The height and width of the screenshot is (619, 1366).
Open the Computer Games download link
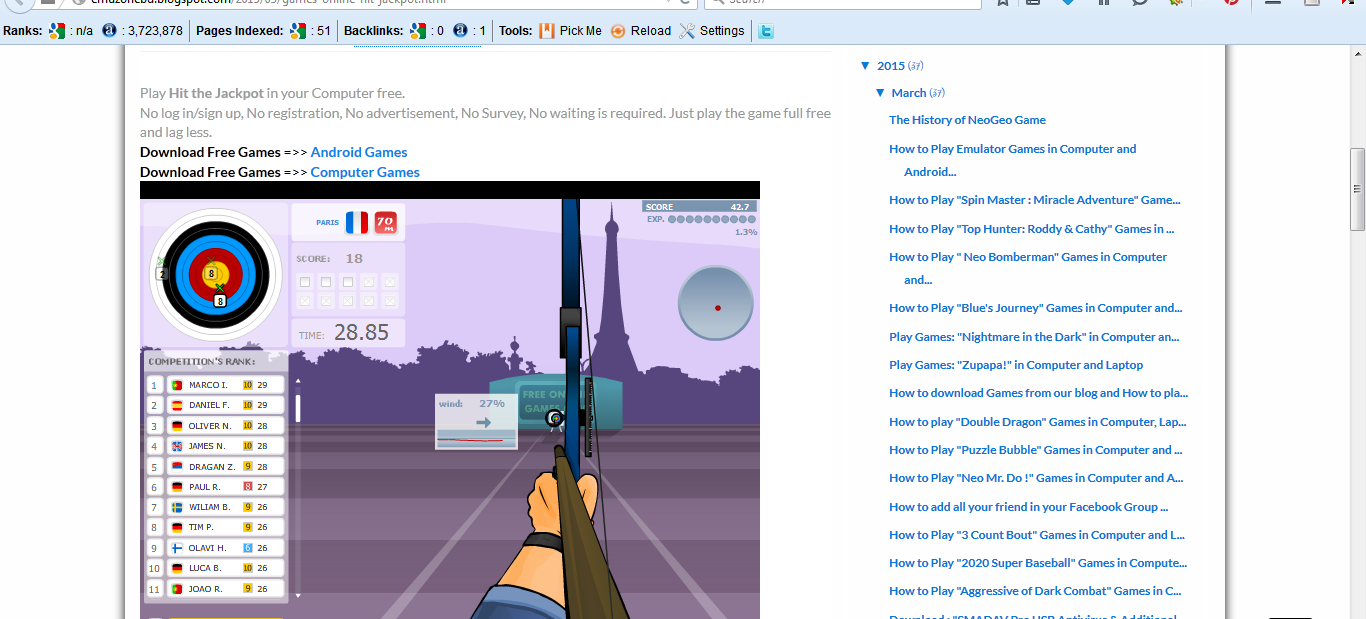pos(365,172)
